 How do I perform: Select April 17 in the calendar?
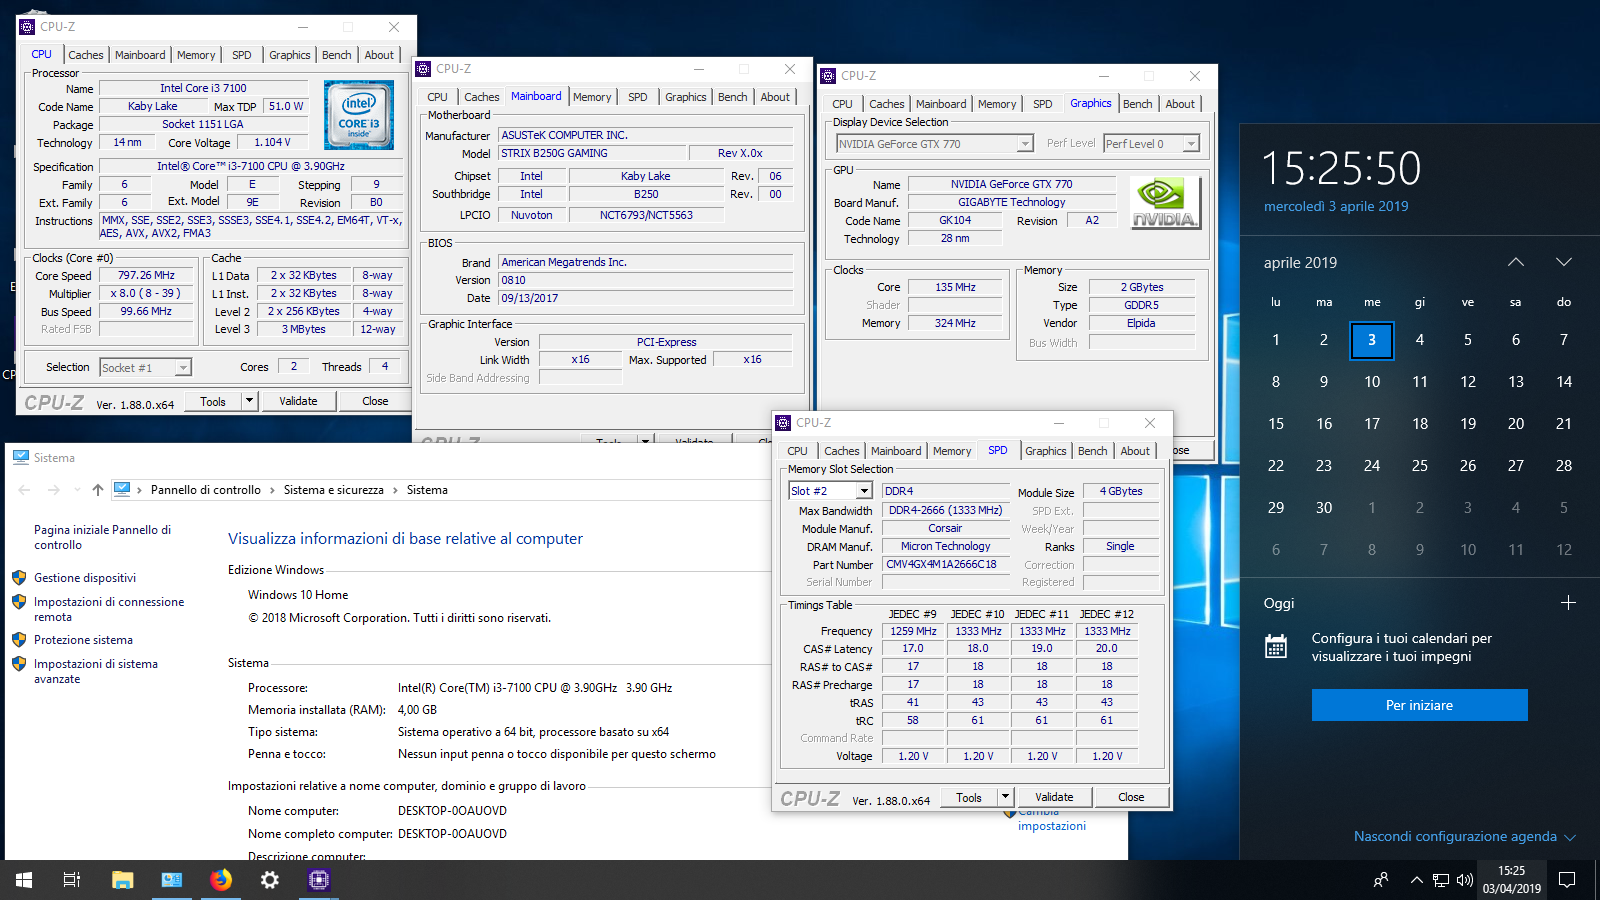pyautogui.click(x=1372, y=424)
